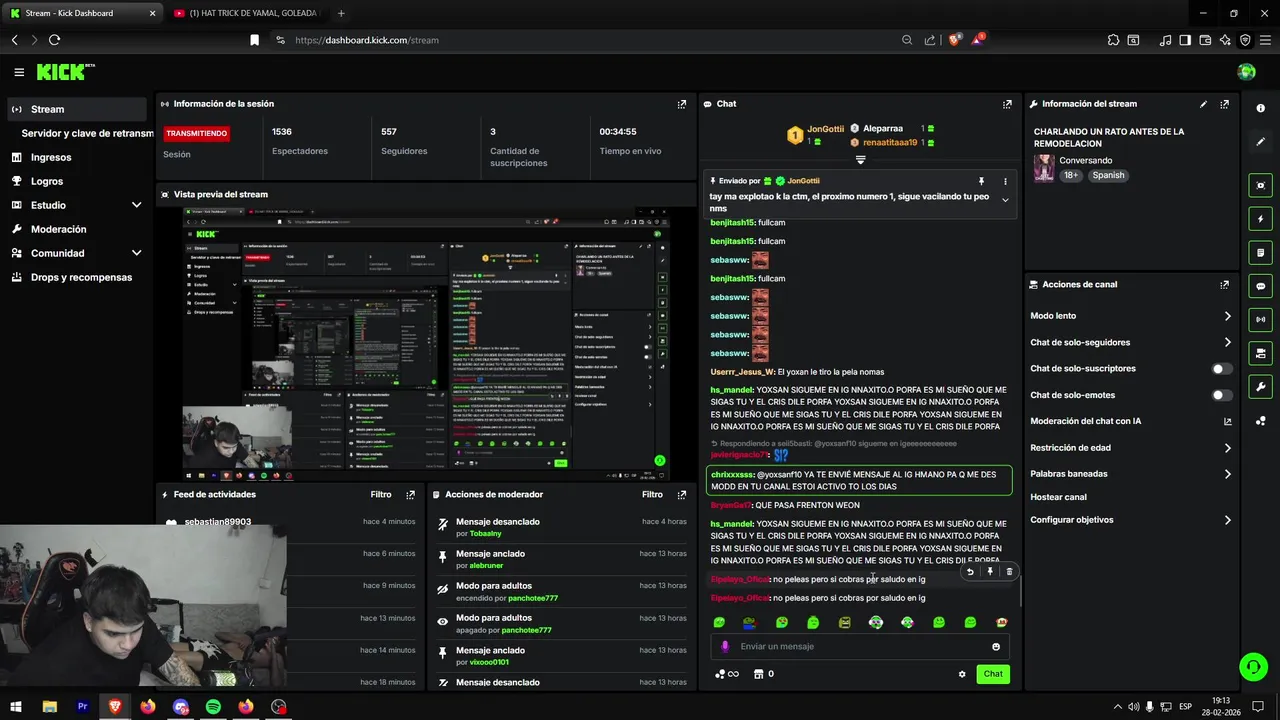Open Ingresos in the sidebar
Image resolution: width=1280 pixels, height=720 pixels.
click(x=51, y=157)
